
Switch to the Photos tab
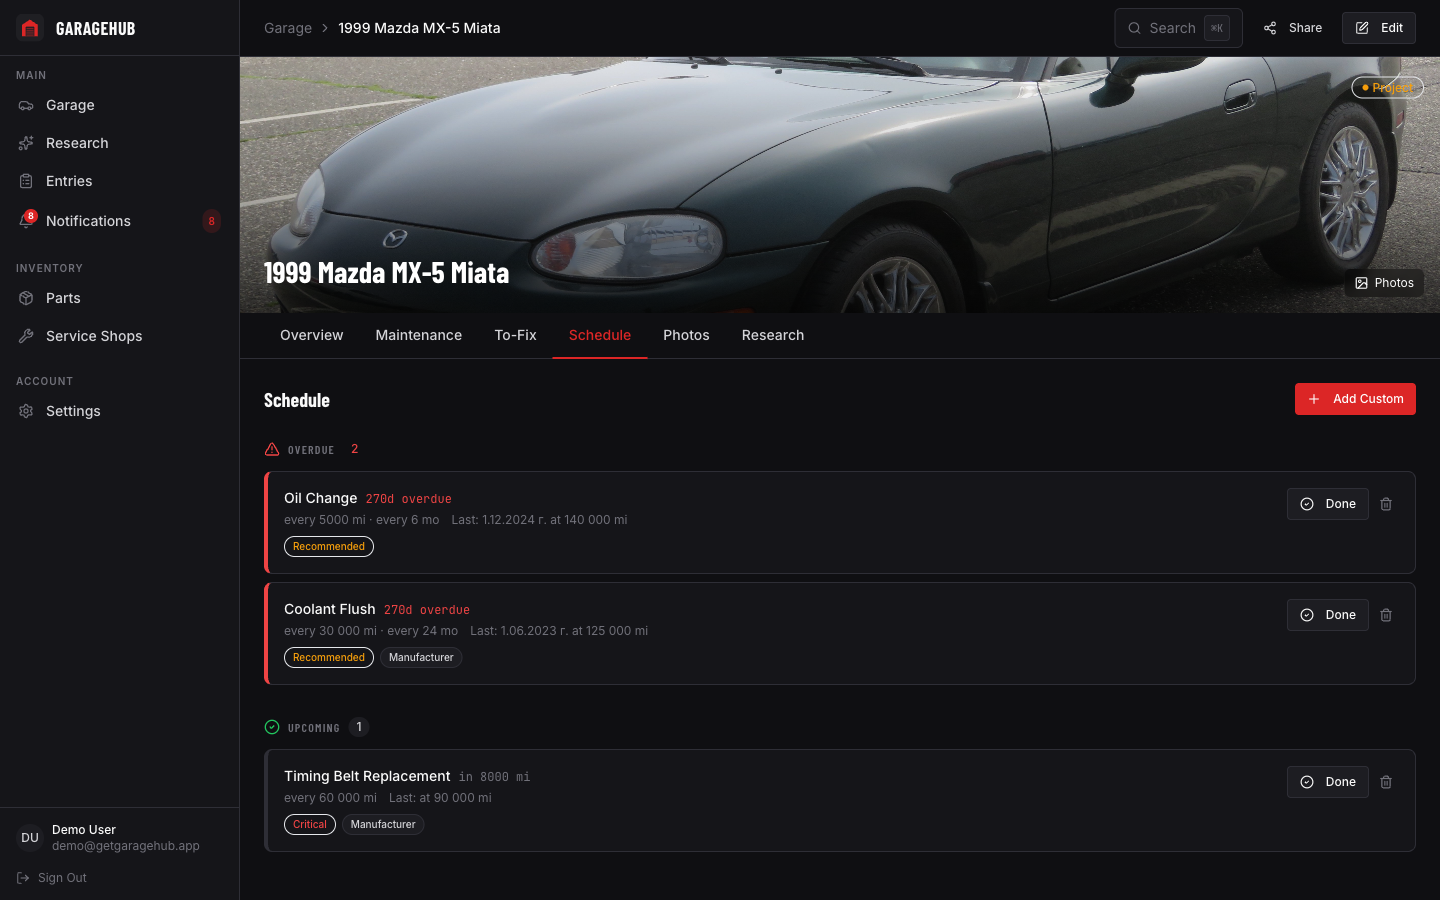pyautogui.click(x=686, y=335)
